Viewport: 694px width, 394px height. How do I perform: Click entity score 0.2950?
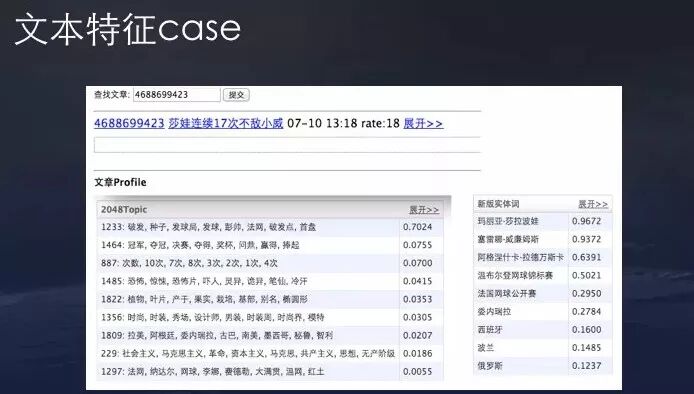click(586, 294)
